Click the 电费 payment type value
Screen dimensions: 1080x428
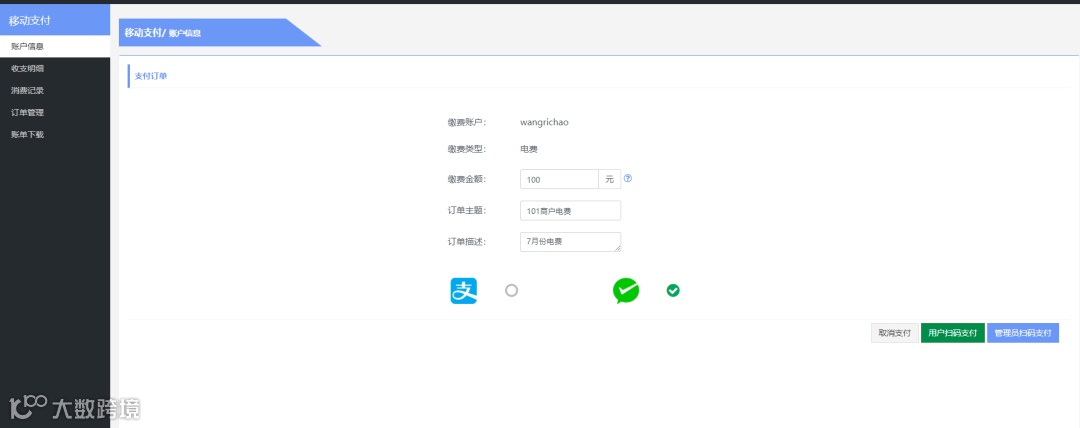coord(529,149)
